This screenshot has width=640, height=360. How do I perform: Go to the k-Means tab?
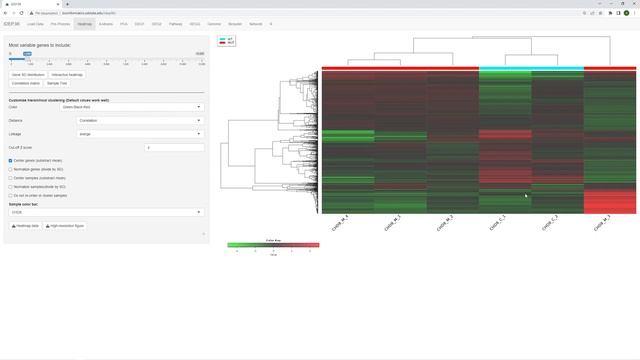pos(106,24)
